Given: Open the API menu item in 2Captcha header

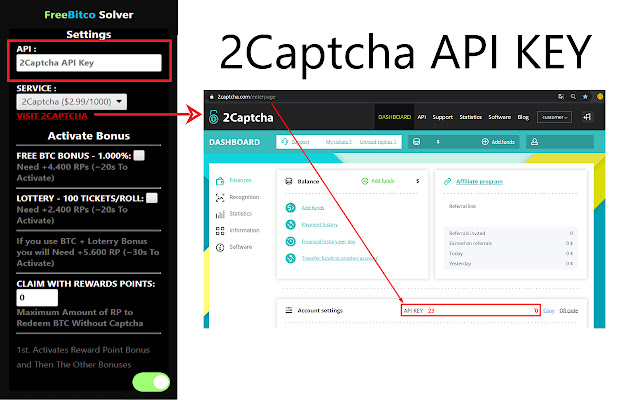Looking at the screenshot, I should coord(422,117).
